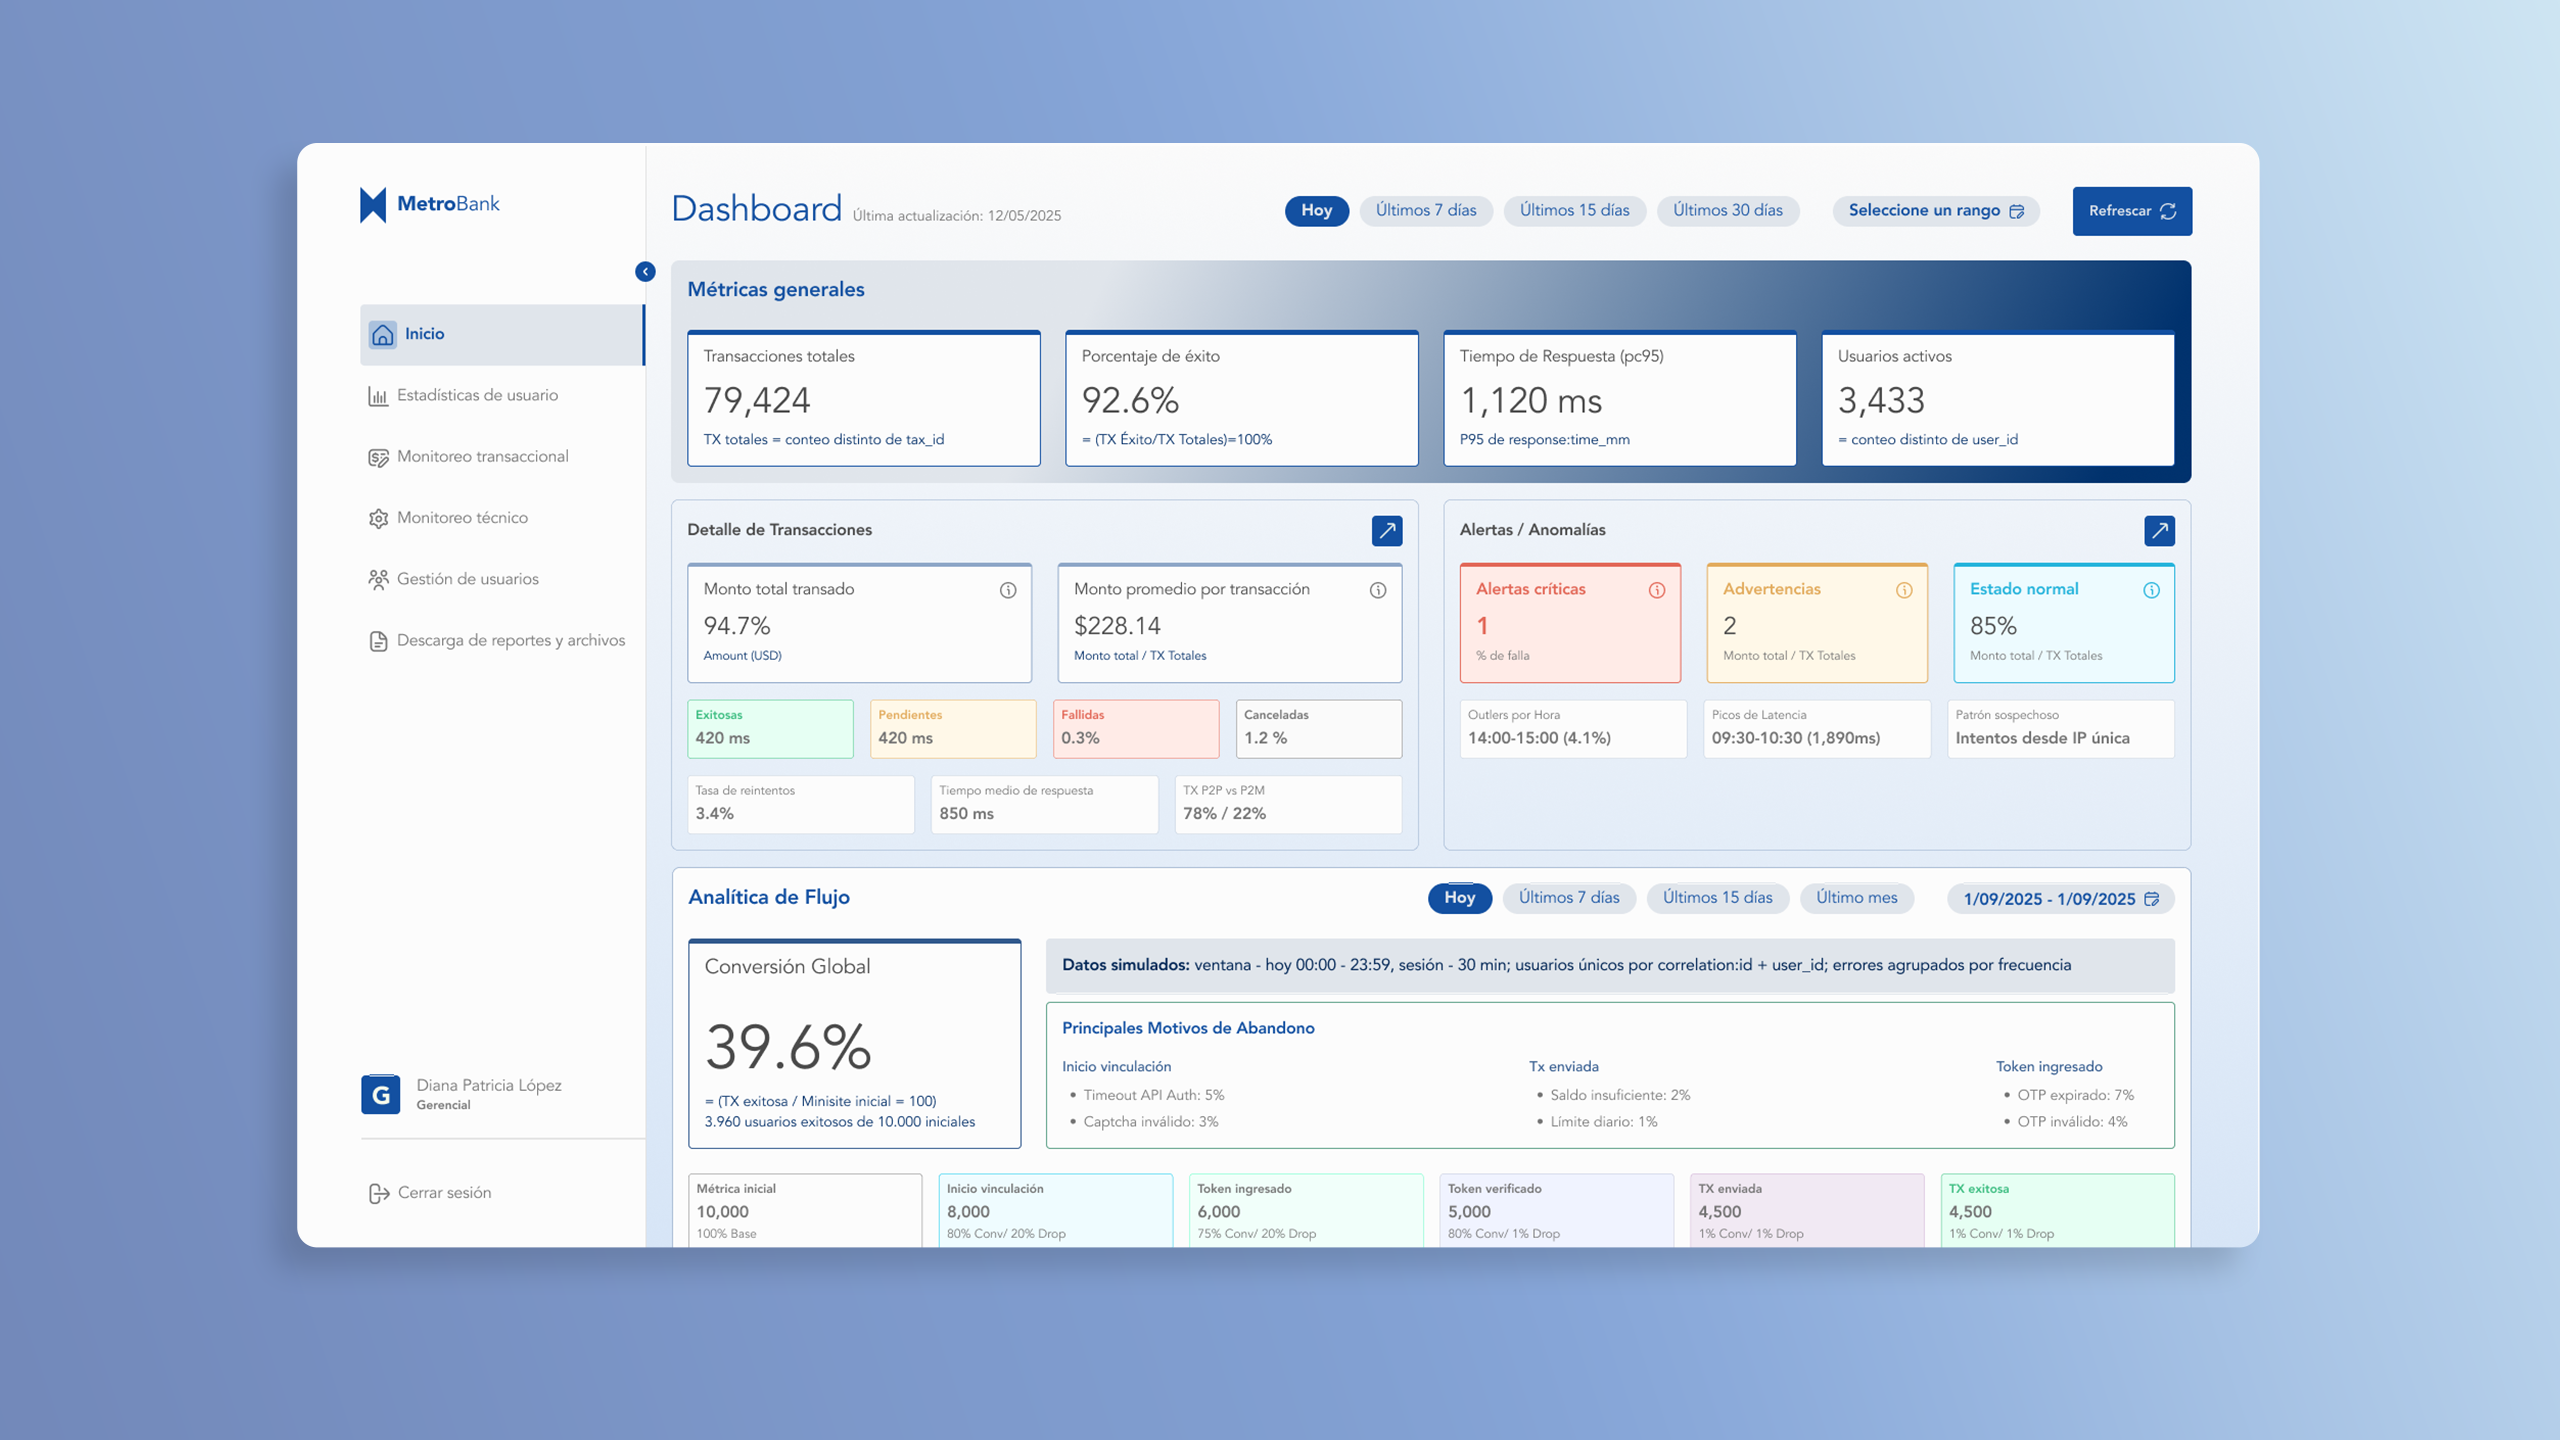Collapse the sidebar with the chevron

pos(646,271)
